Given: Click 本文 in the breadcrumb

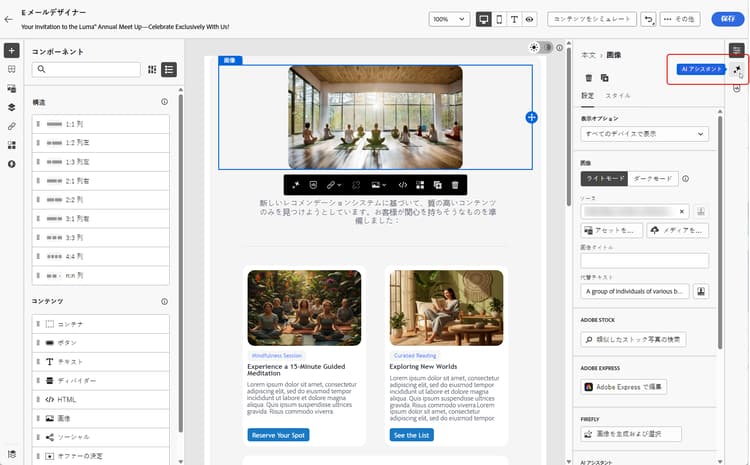Looking at the screenshot, I should pyautogui.click(x=588, y=55).
